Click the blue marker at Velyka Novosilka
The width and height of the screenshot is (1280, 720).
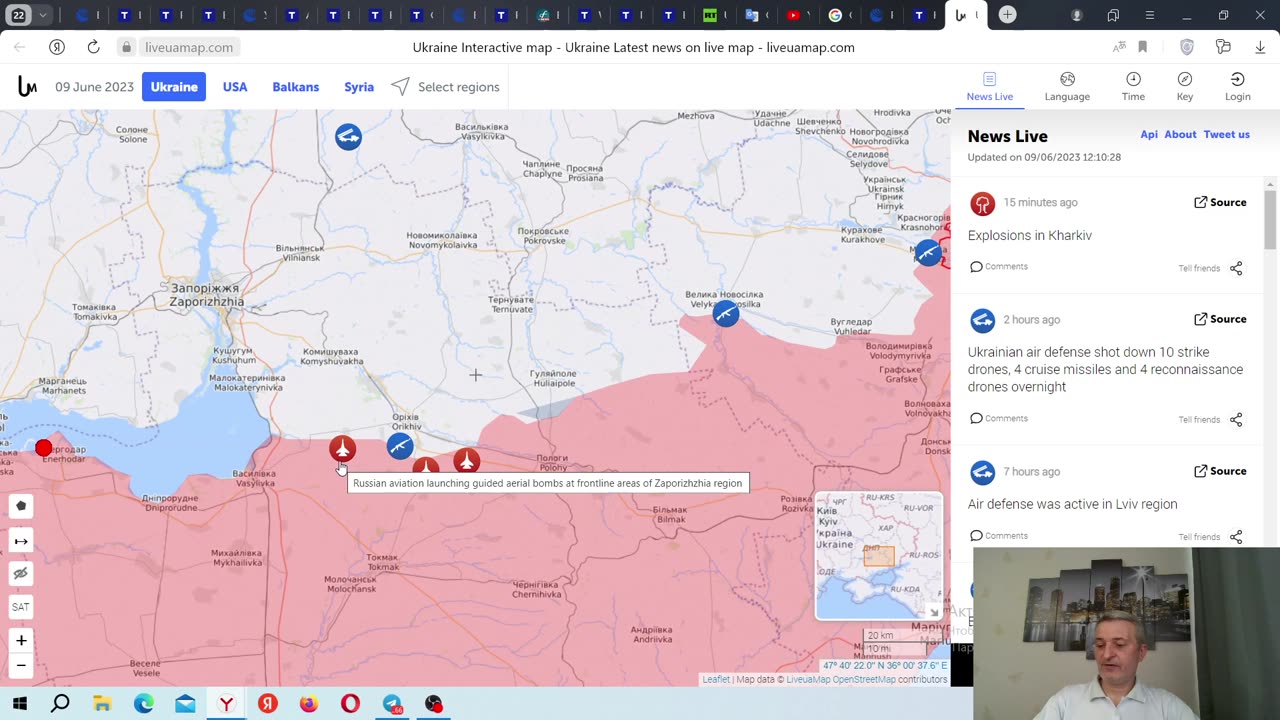pos(726,314)
